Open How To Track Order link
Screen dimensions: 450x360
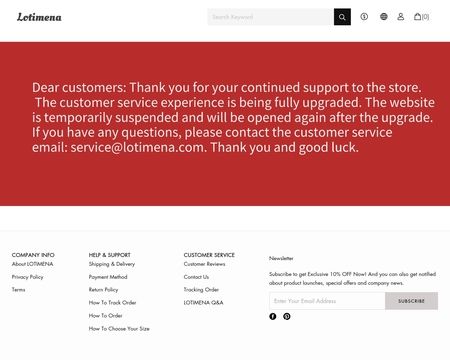point(112,303)
